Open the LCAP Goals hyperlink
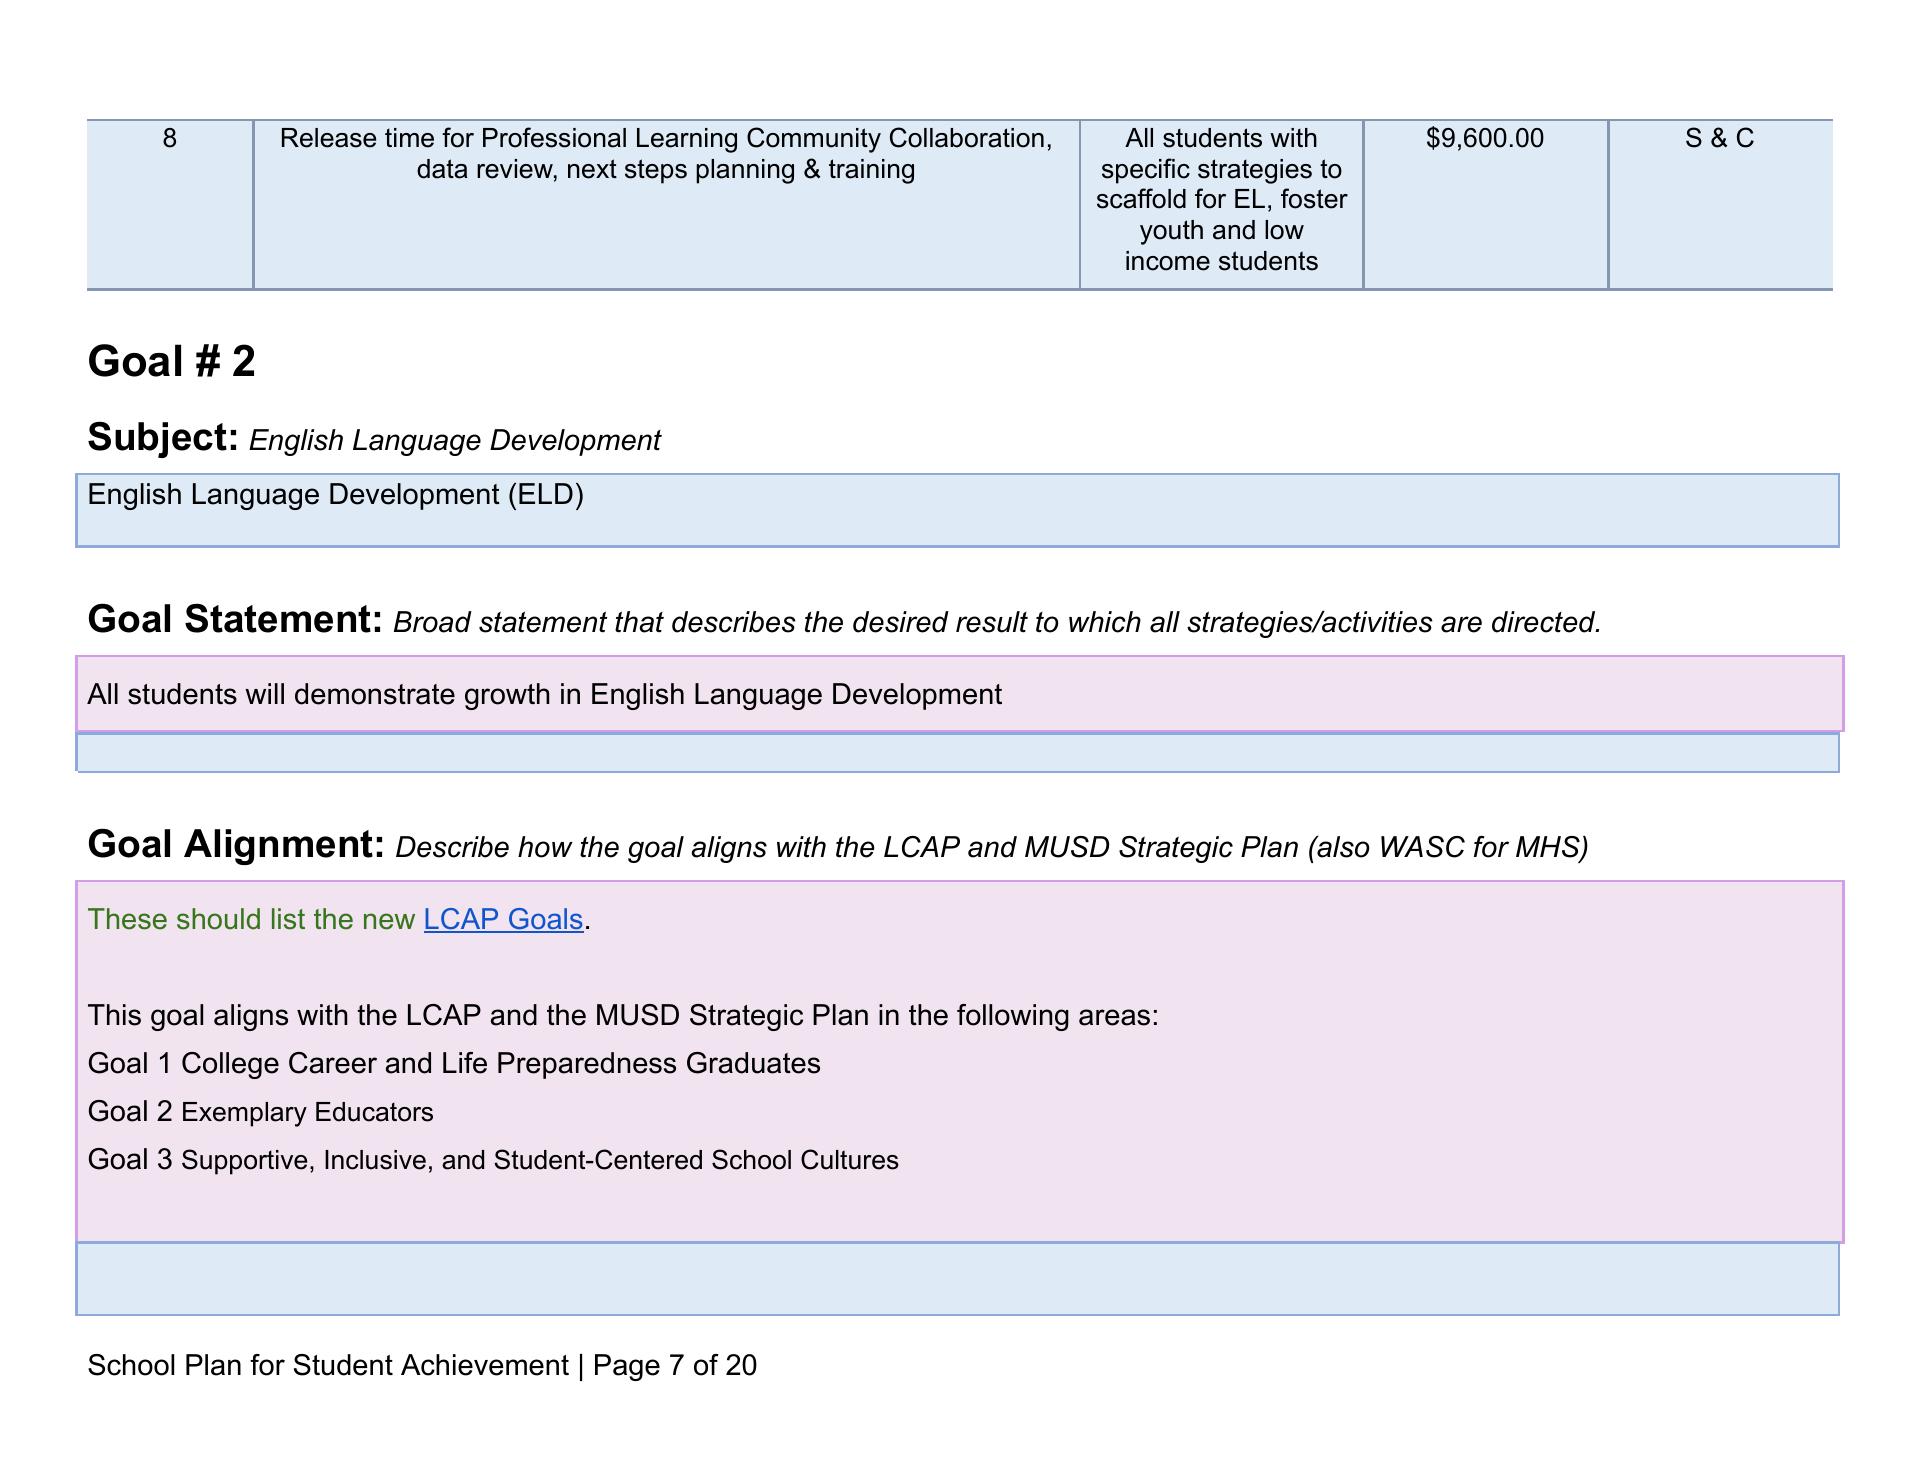This screenshot has height=1484, width=1920. click(x=503, y=919)
